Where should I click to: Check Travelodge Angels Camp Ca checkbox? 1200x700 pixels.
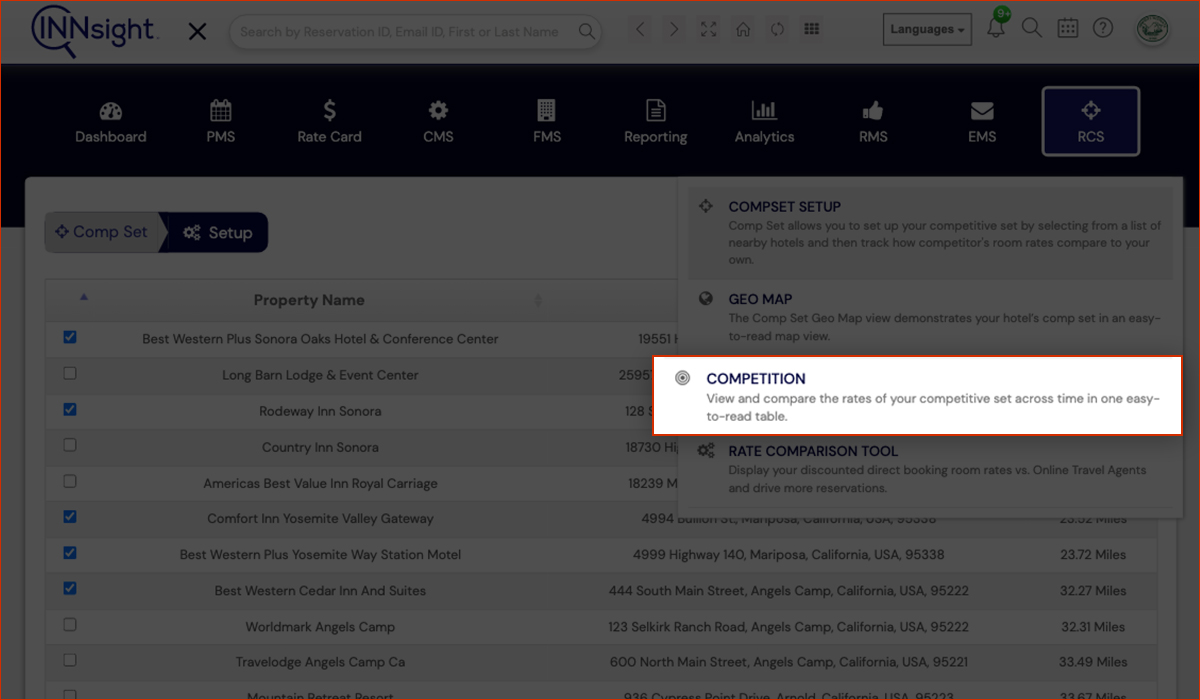(70, 660)
